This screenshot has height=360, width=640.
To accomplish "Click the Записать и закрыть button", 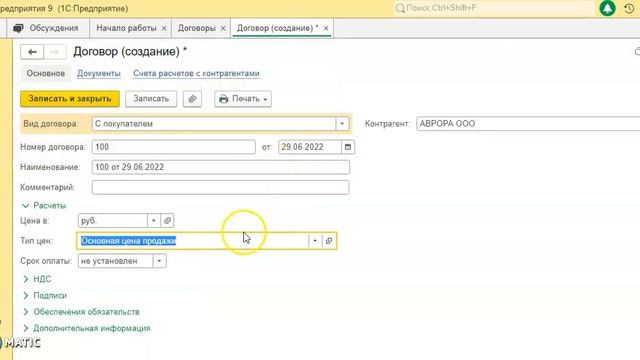I will (70, 99).
